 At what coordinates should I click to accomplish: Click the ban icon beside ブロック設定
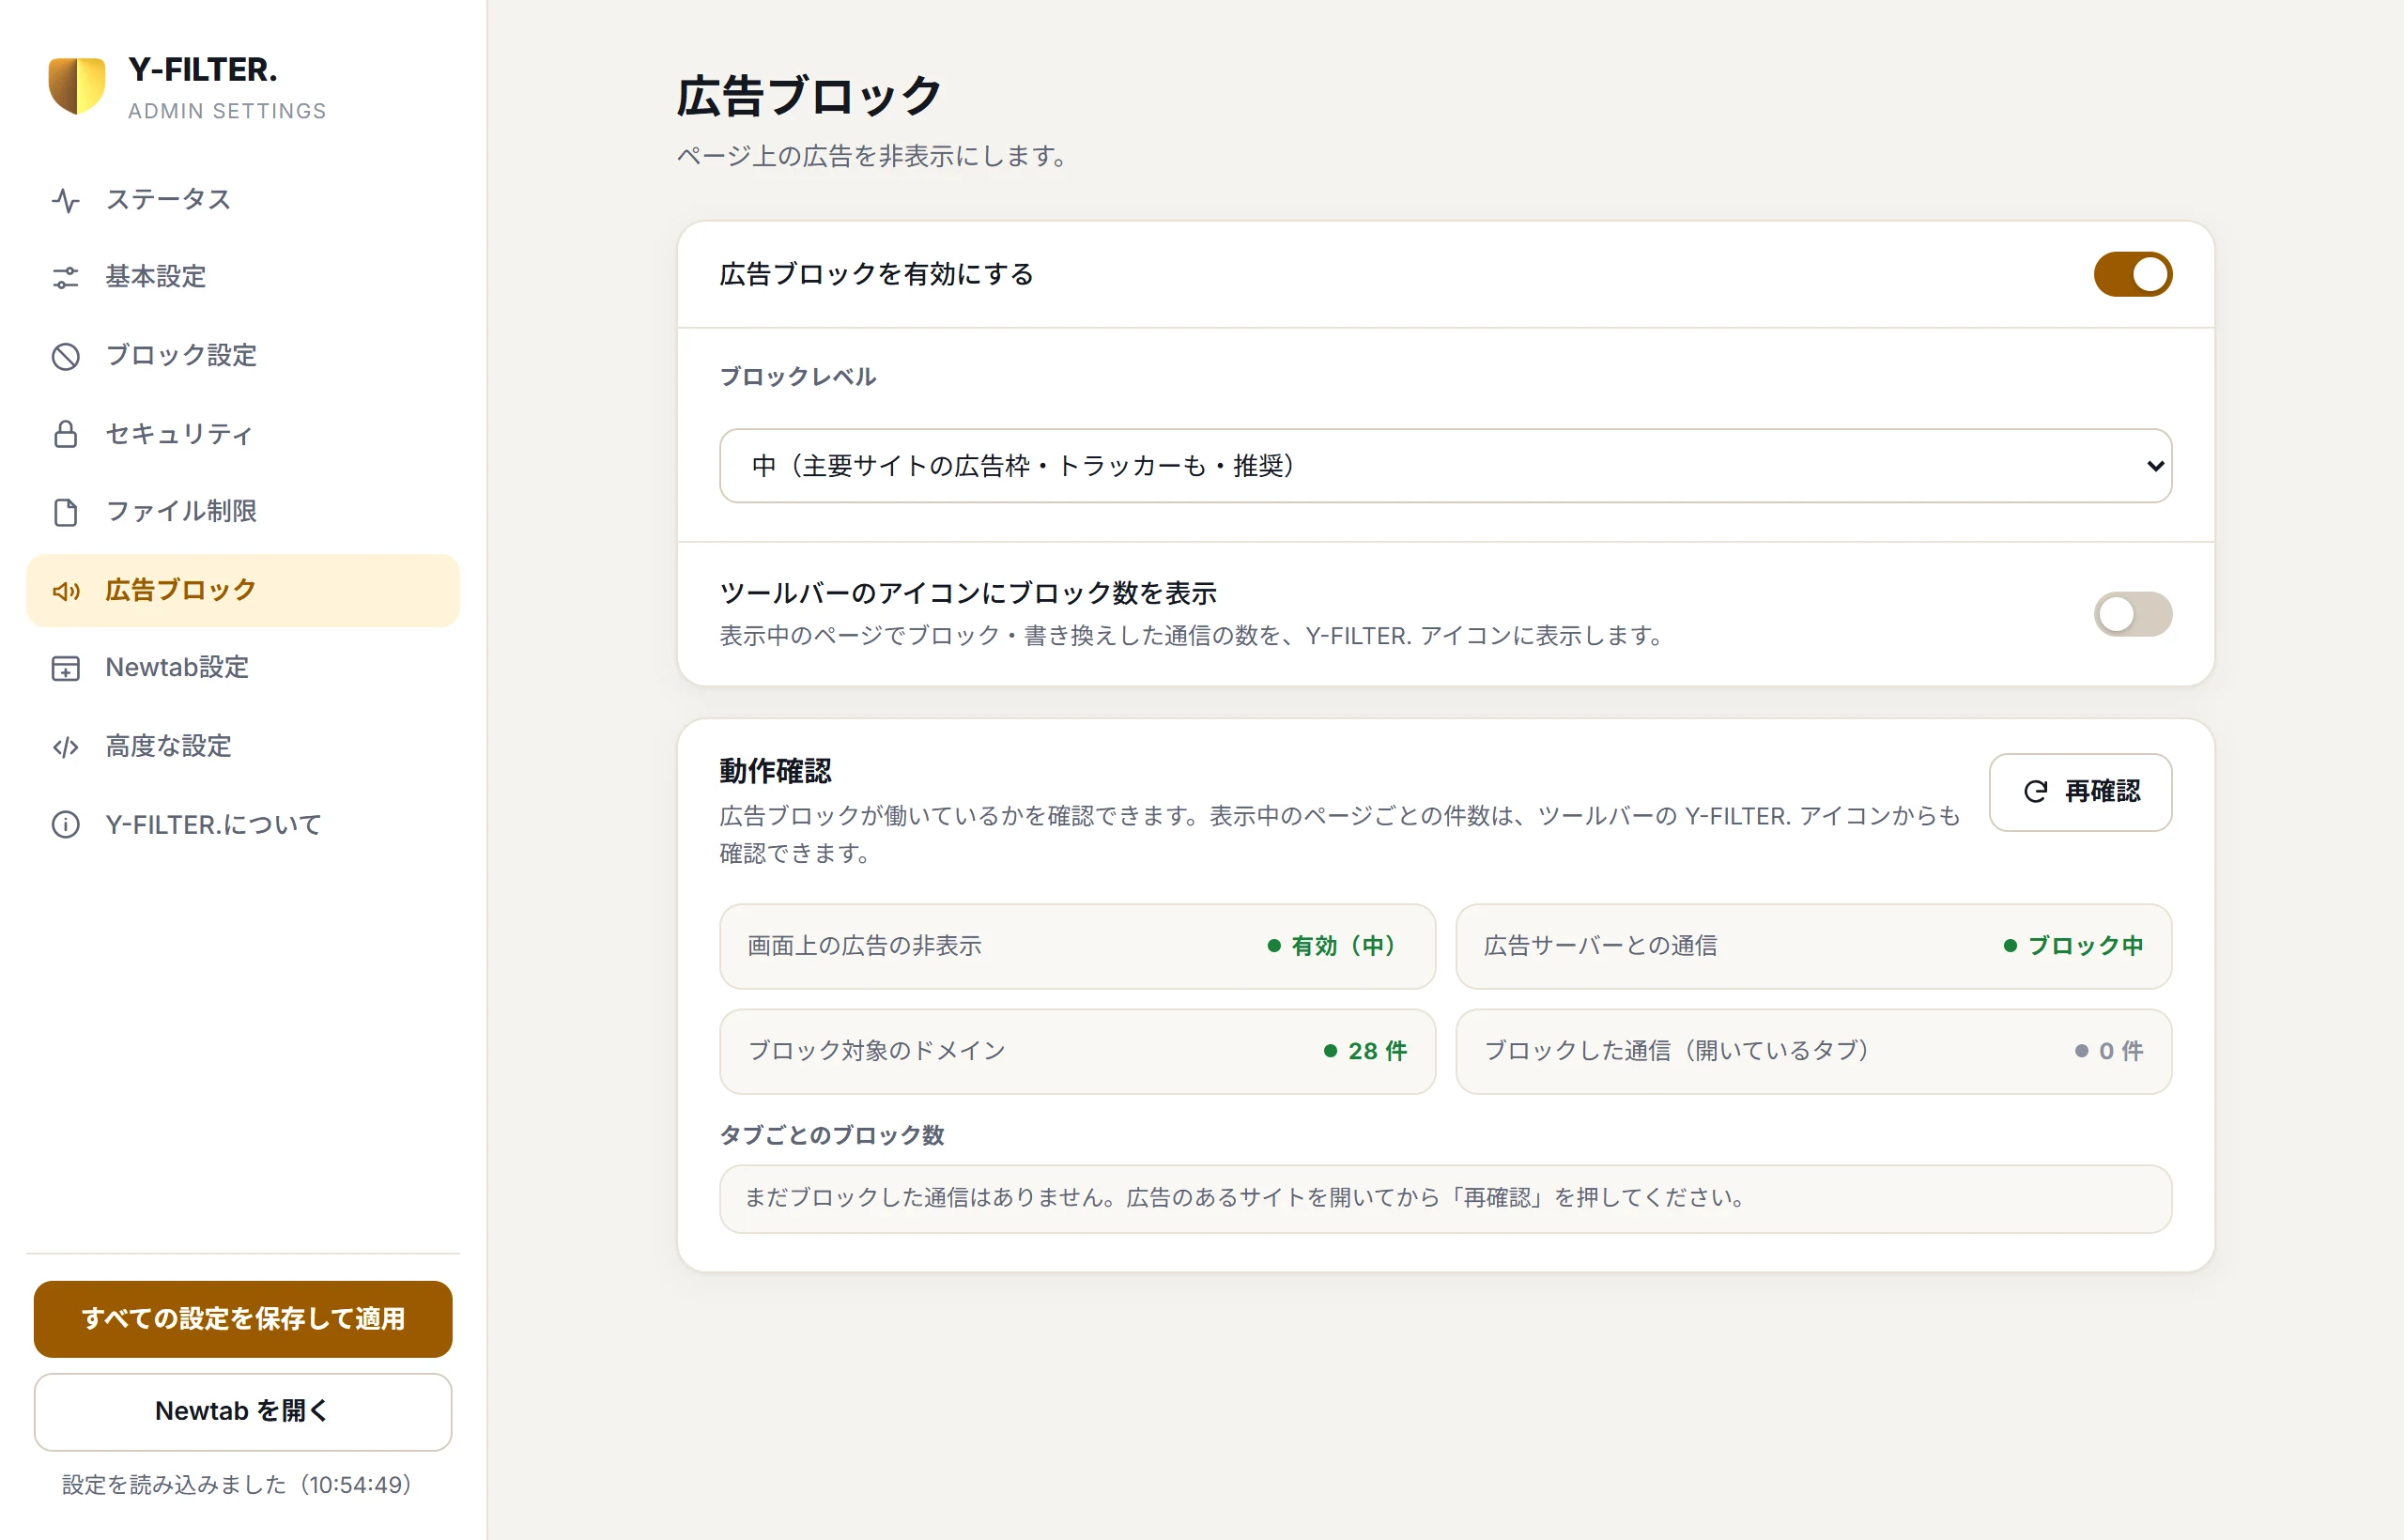tap(66, 356)
